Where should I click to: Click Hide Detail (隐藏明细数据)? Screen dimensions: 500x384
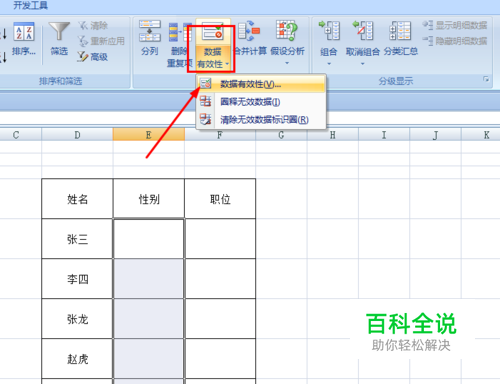(x=455, y=41)
